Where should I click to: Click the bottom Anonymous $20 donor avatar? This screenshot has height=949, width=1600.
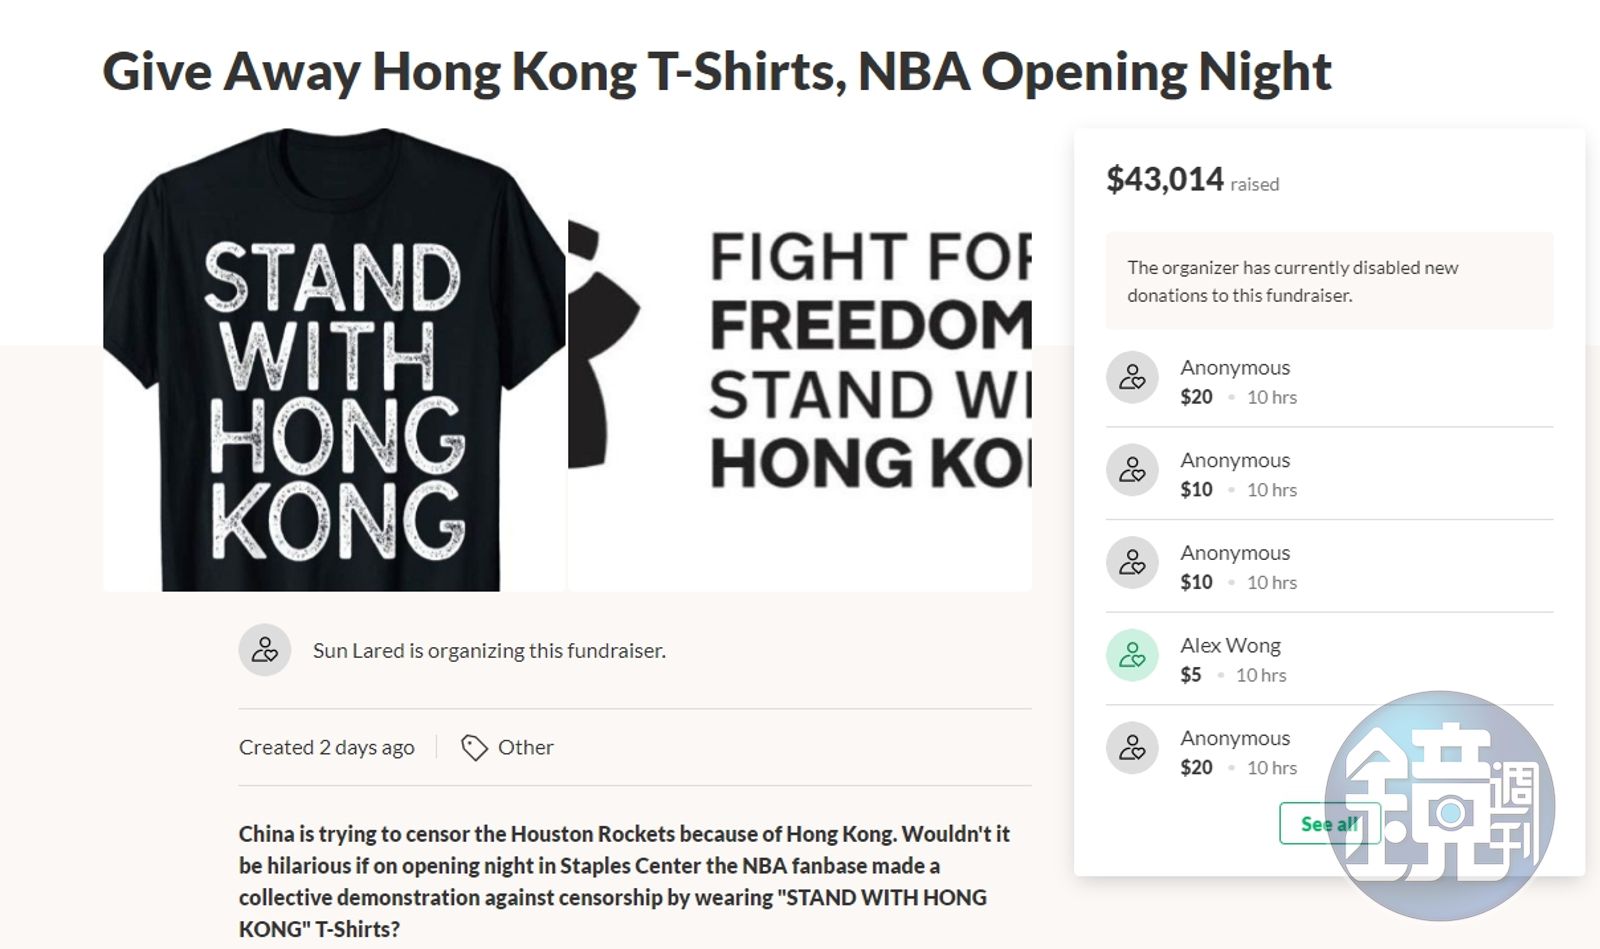click(1132, 748)
